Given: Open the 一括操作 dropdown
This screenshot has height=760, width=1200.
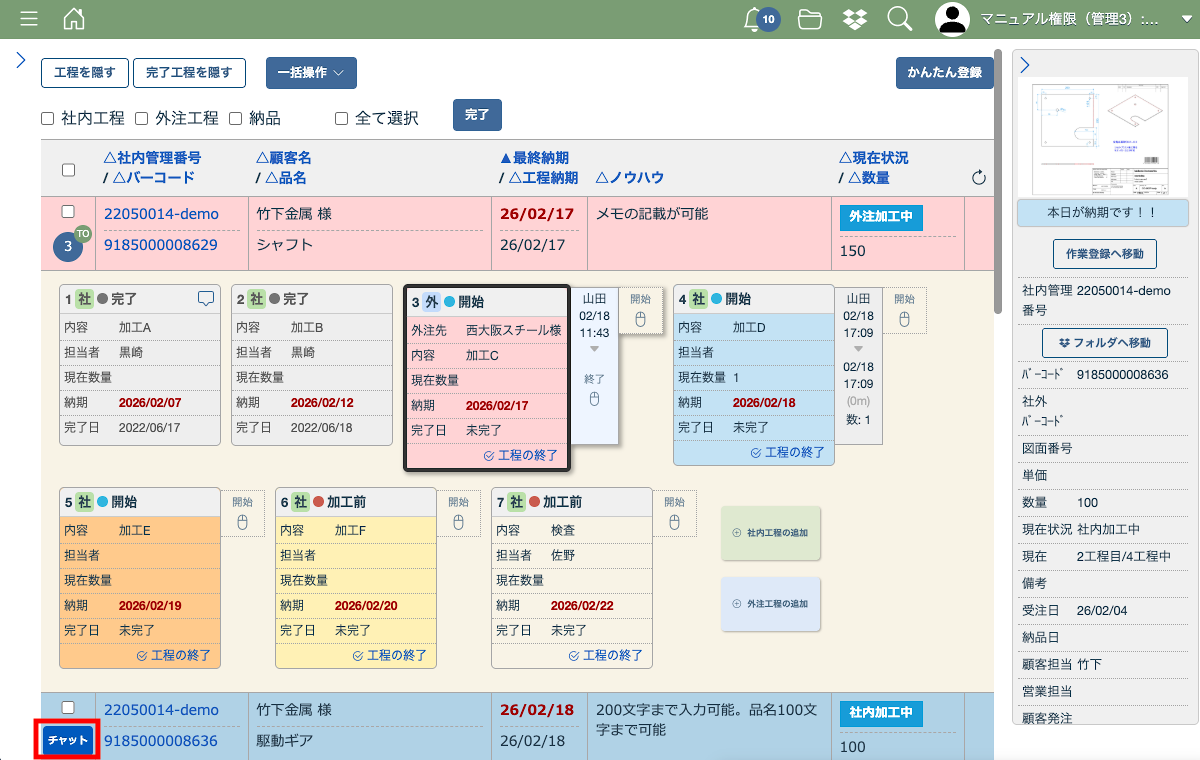Looking at the screenshot, I should (311, 73).
